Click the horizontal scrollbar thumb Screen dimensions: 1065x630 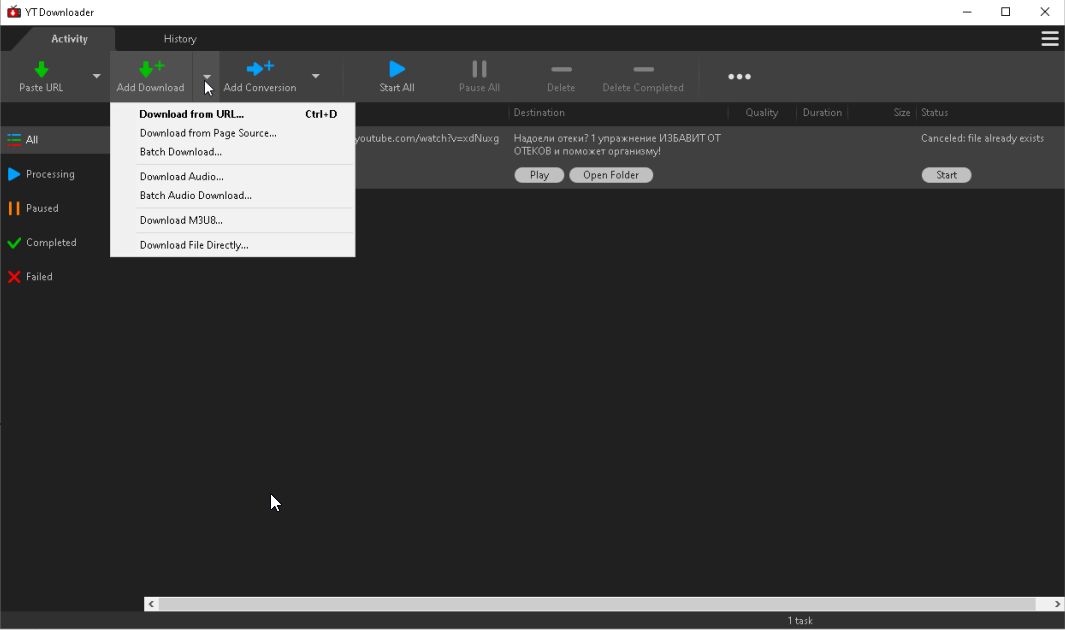597,604
